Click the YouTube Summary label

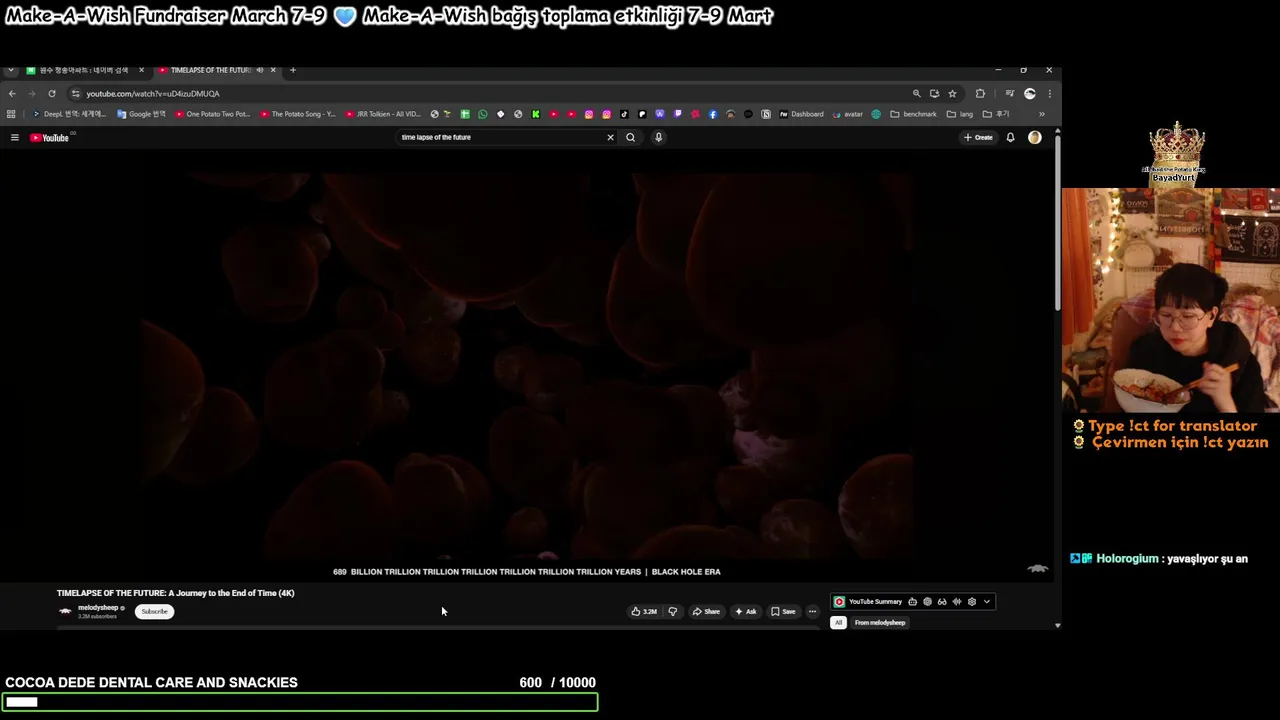tap(875, 602)
